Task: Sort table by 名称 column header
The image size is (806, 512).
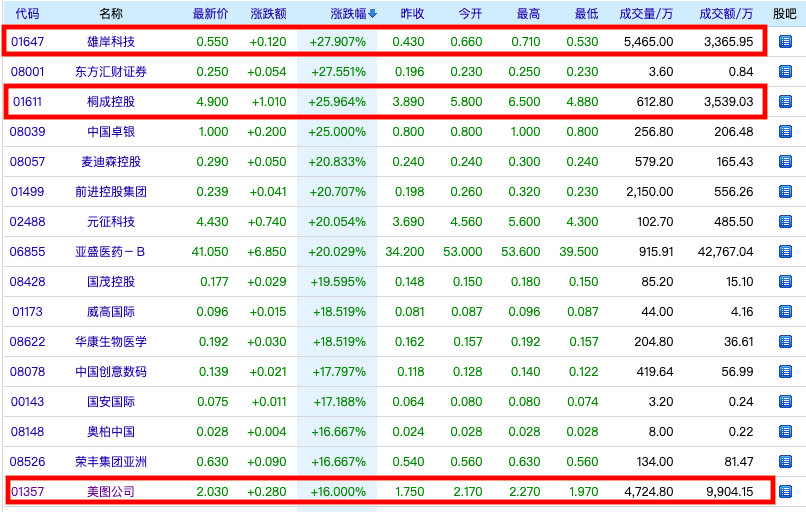Action: pyautogui.click(x=111, y=14)
